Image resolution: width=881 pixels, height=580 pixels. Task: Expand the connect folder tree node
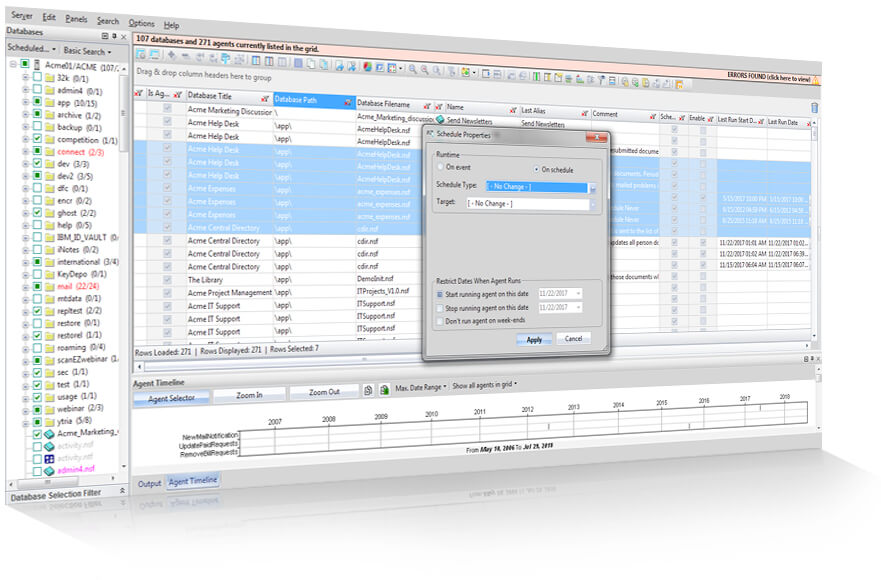[x=25, y=151]
